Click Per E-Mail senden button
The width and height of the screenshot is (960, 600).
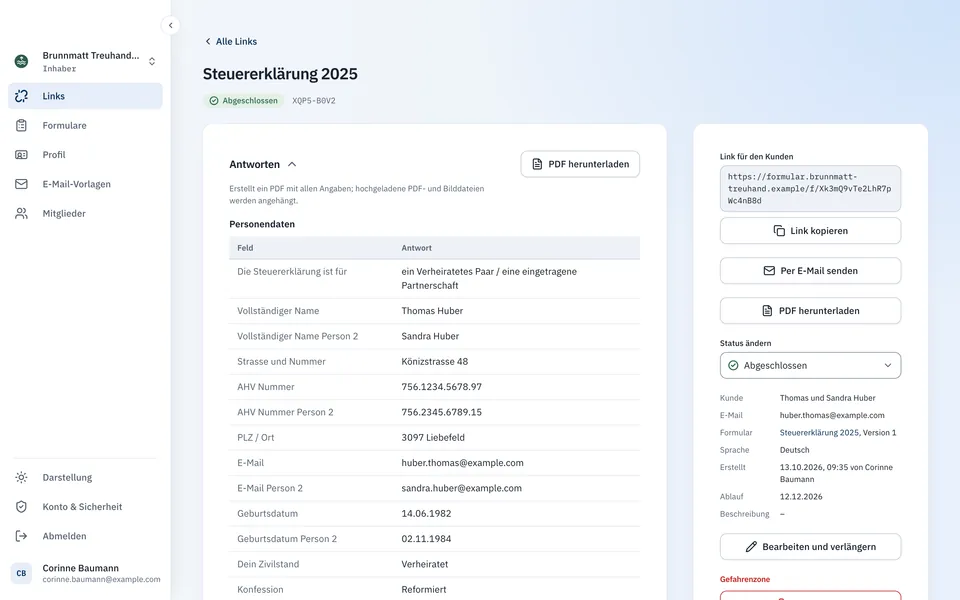click(x=810, y=271)
